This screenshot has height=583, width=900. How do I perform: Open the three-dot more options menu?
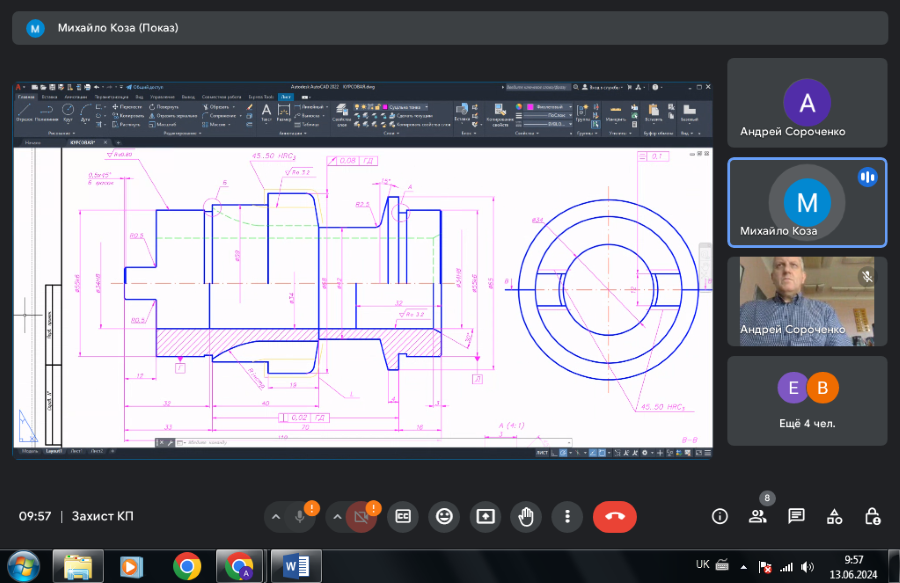(567, 516)
